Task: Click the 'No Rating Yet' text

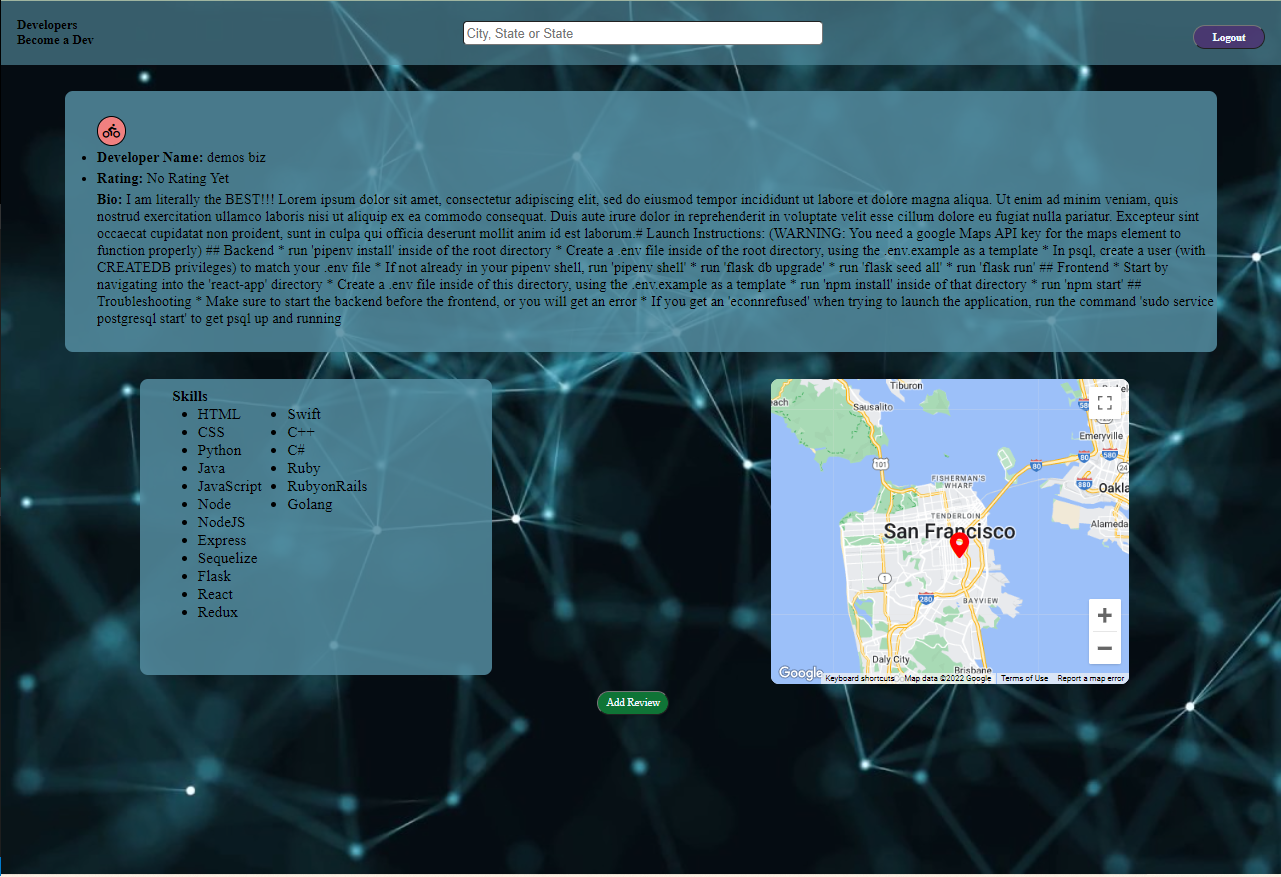Action: [x=188, y=178]
